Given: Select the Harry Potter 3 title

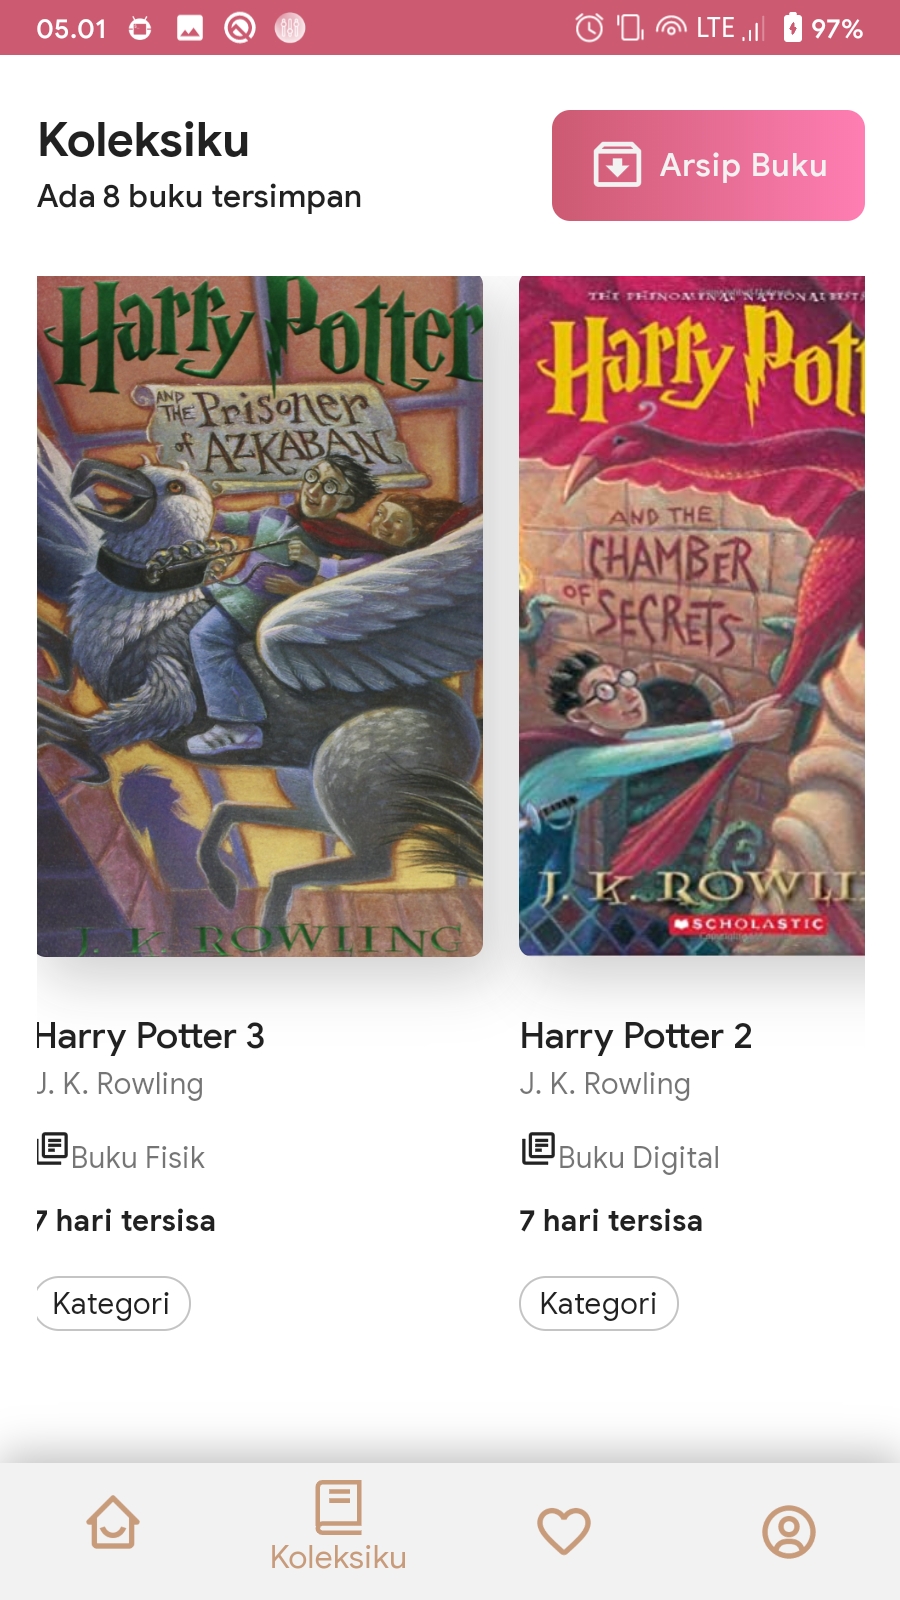Looking at the screenshot, I should (151, 1036).
